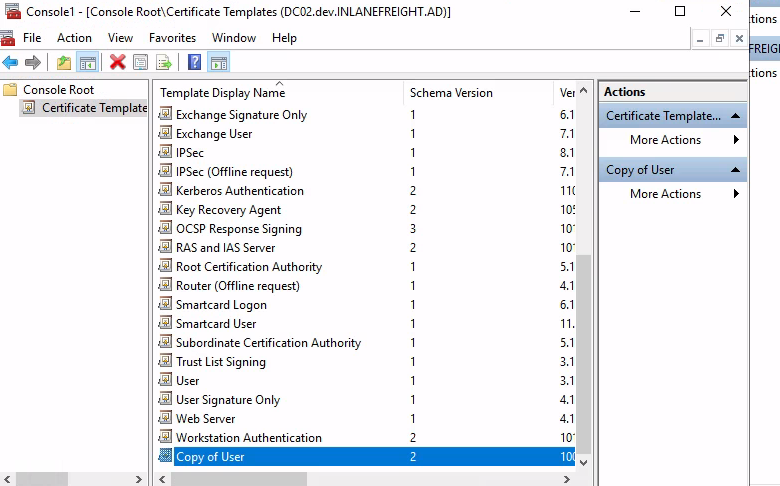
Task: Click the vertical scrollbar of template list
Action: (x=585, y=350)
